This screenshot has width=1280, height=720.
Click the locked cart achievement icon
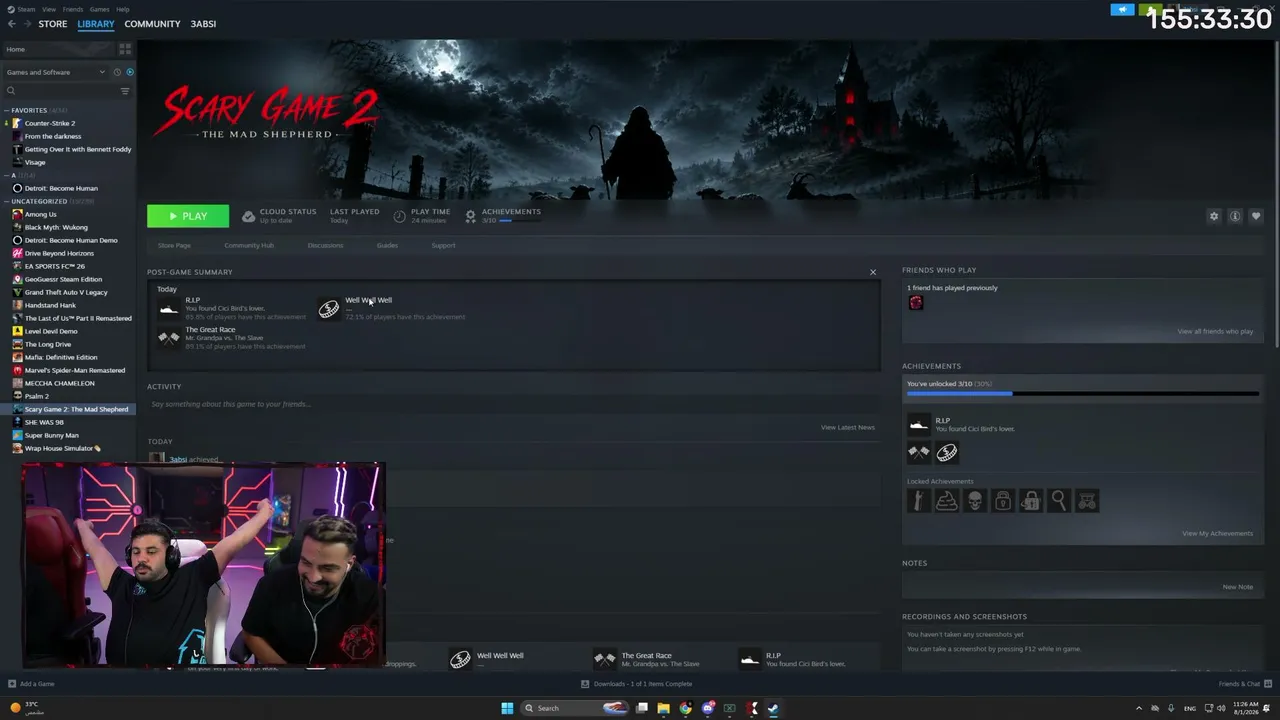click(1087, 501)
